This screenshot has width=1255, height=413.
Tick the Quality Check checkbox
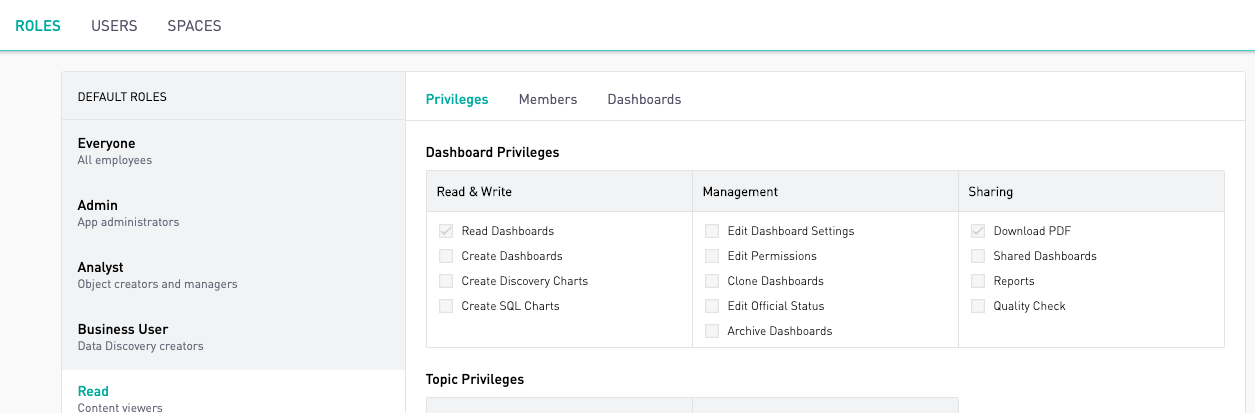(978, 306)
